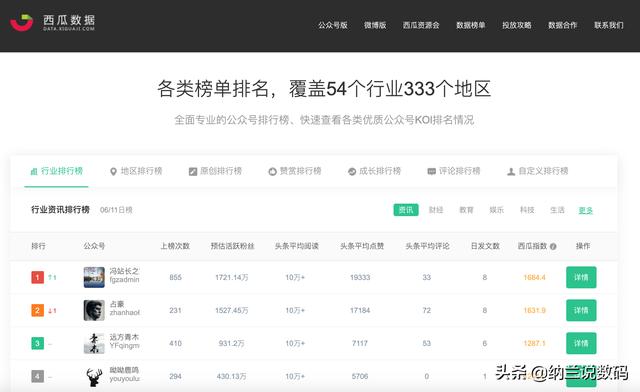The width and height of the screenshot is (640, 392).
Task: Click the orange rank 2 badge
Action: 38,310
